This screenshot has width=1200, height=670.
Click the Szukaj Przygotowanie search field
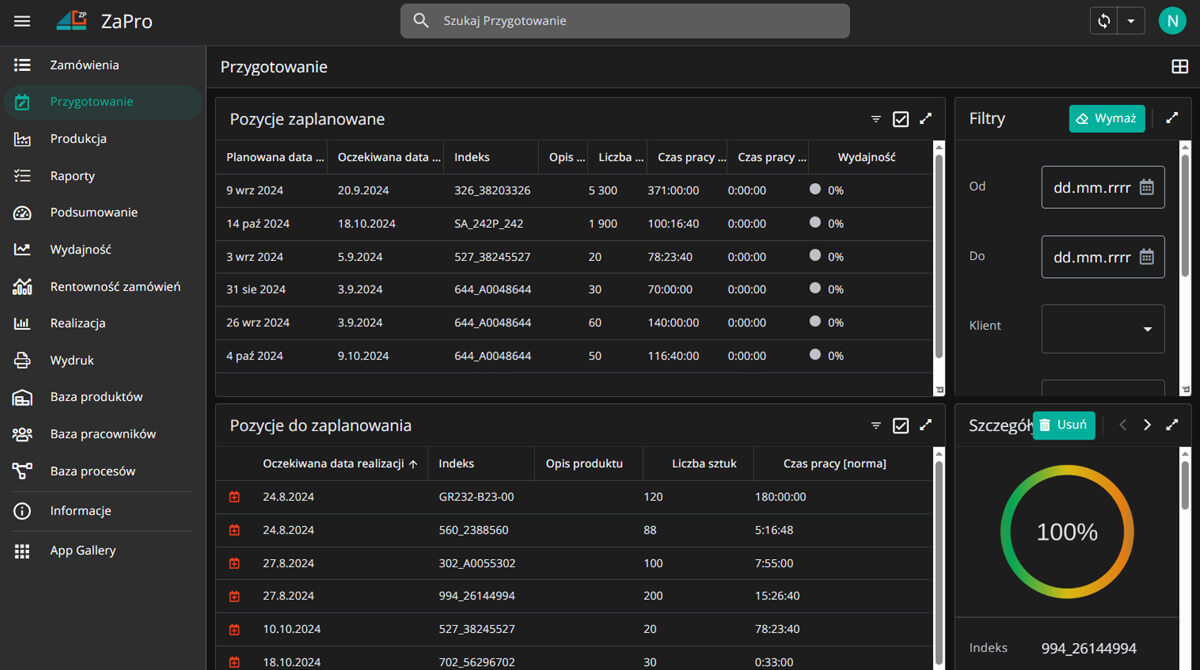click(x=625, y=21)
